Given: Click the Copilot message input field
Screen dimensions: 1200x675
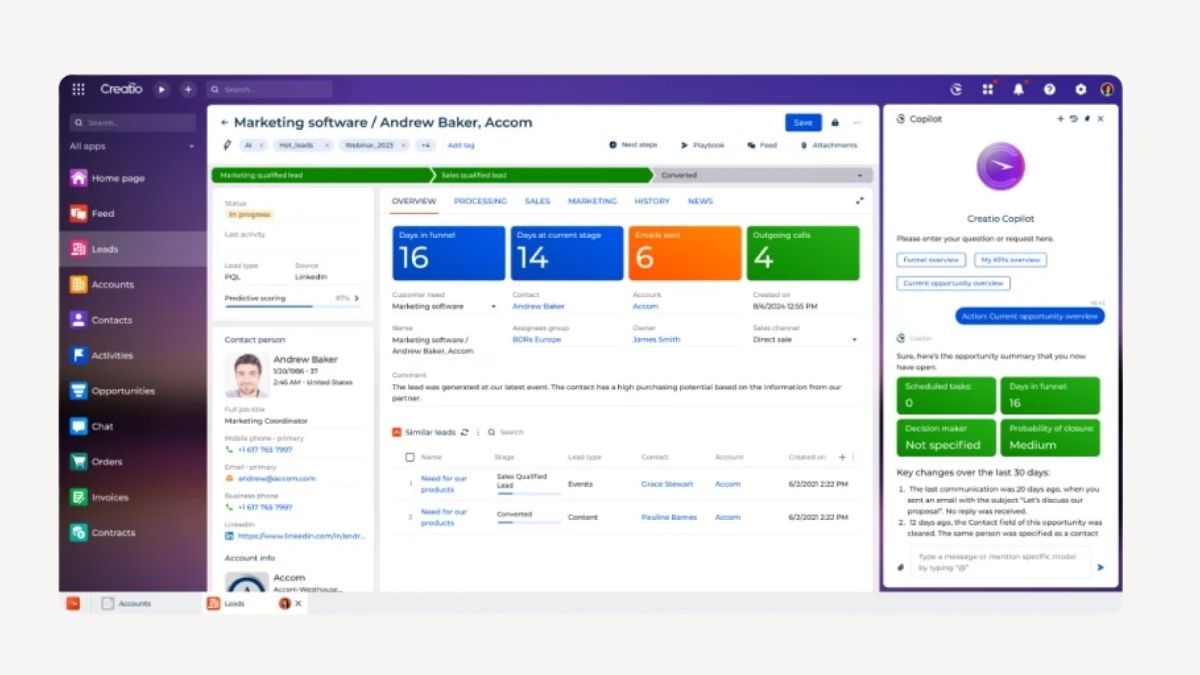Looking at the screenshot, I should coord(1000,561).
